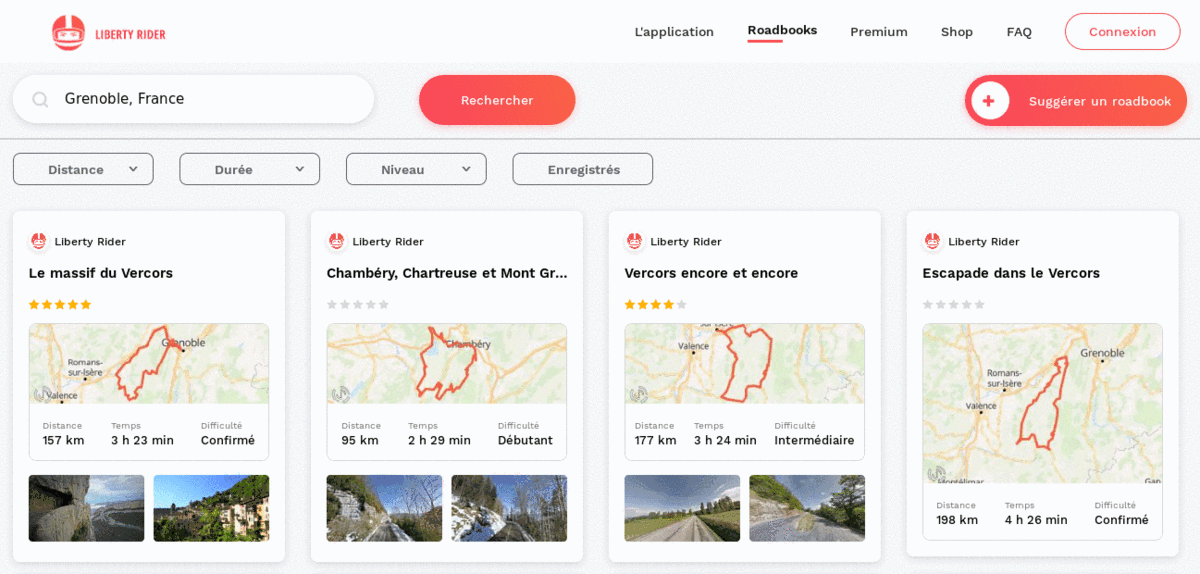Click the Grenoble, France search field
The image size is (1200, 574).
click(193, 99)
